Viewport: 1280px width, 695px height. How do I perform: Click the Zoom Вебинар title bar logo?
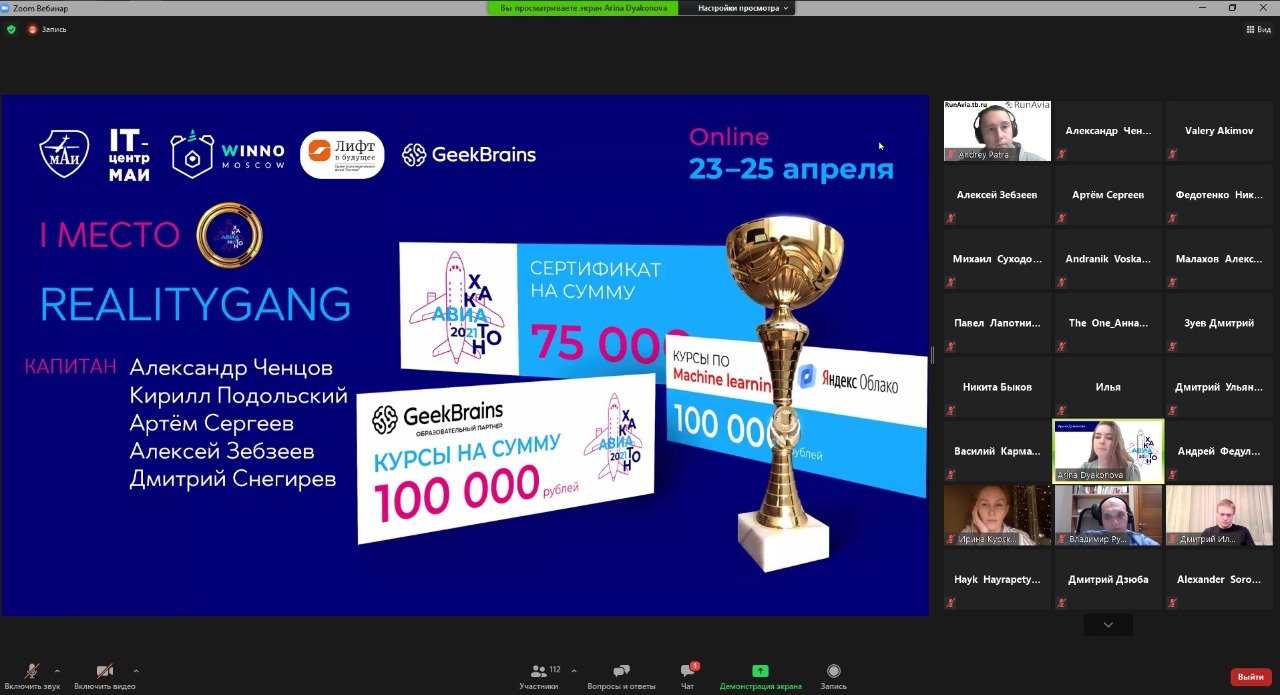click(7, 7)
